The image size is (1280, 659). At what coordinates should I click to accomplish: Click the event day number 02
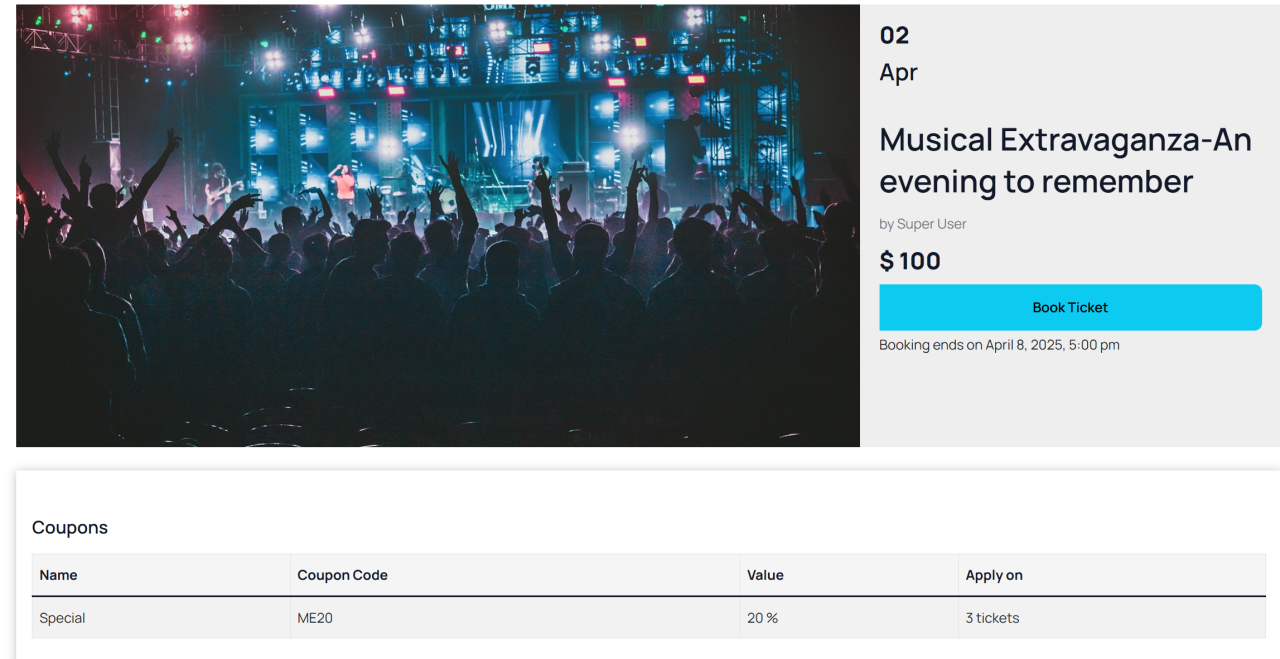pos(894,36)
